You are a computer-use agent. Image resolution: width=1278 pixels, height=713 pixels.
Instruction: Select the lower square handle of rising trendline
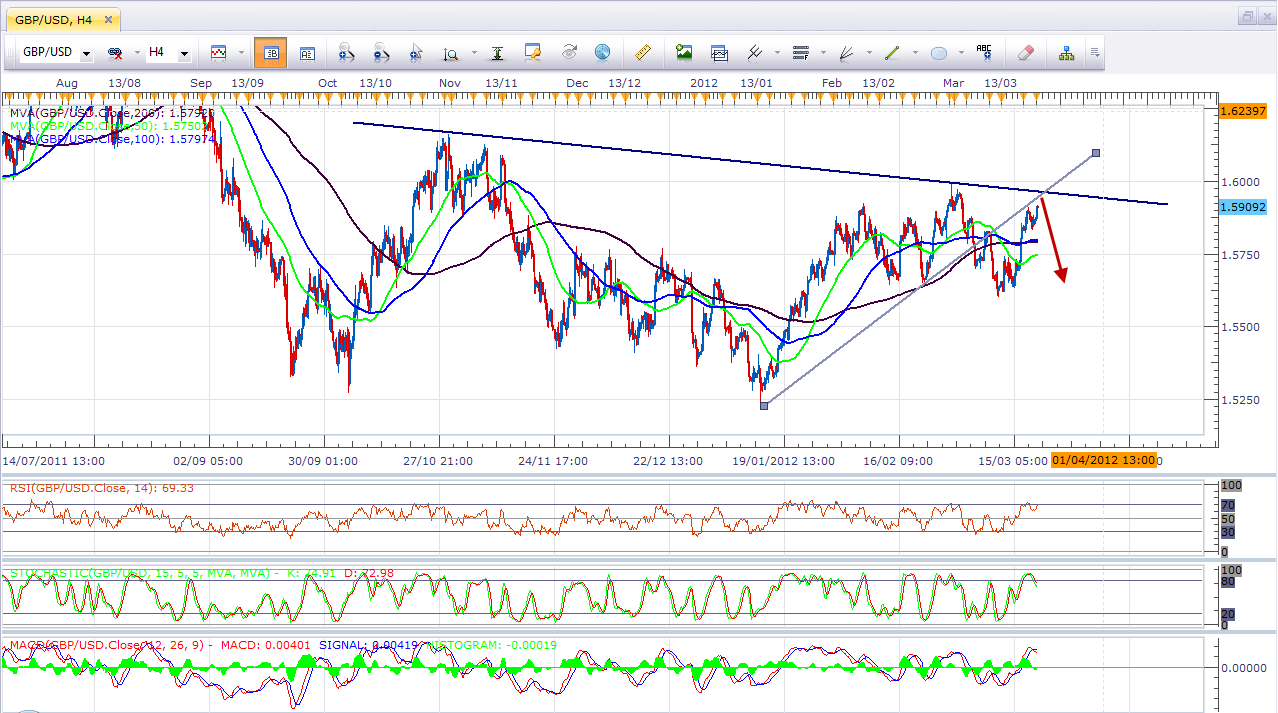[x=764, y=405]
